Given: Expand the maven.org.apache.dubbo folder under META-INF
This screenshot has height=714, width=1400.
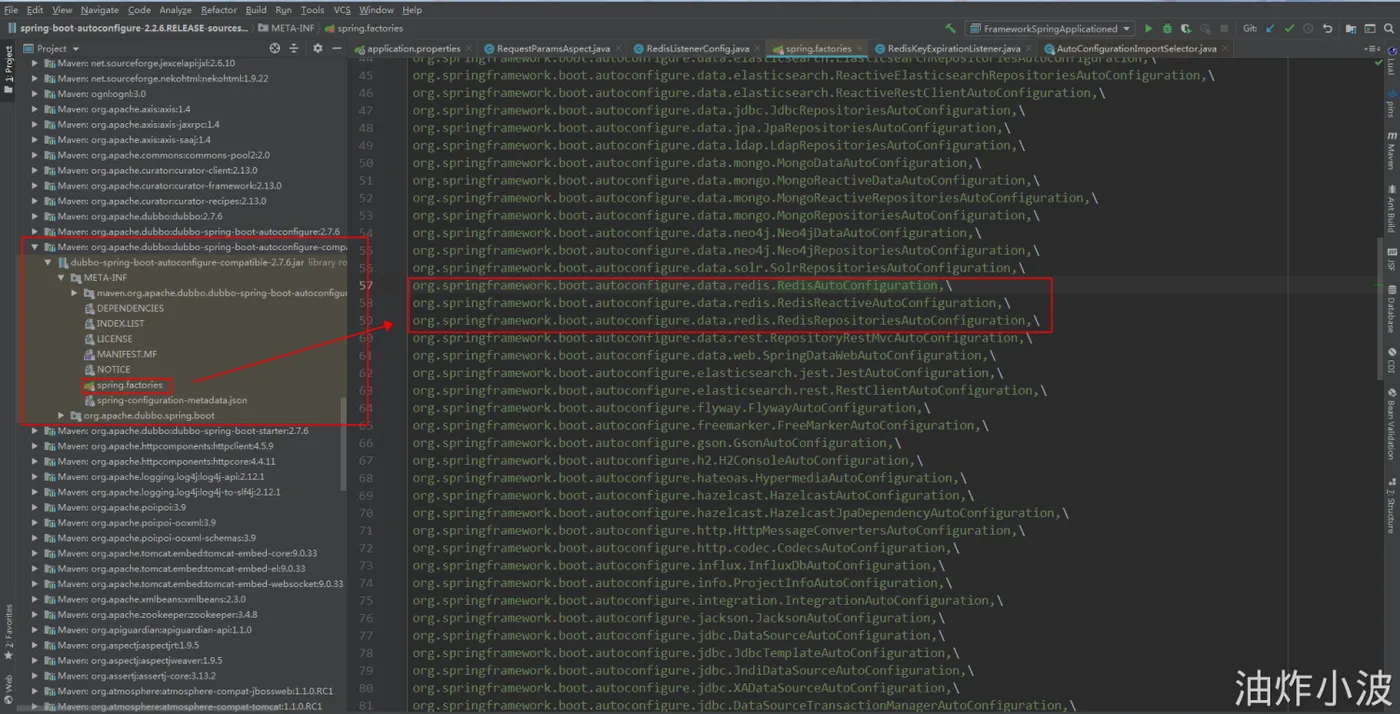Looking at the screenshot, I should tap(74, 293).
